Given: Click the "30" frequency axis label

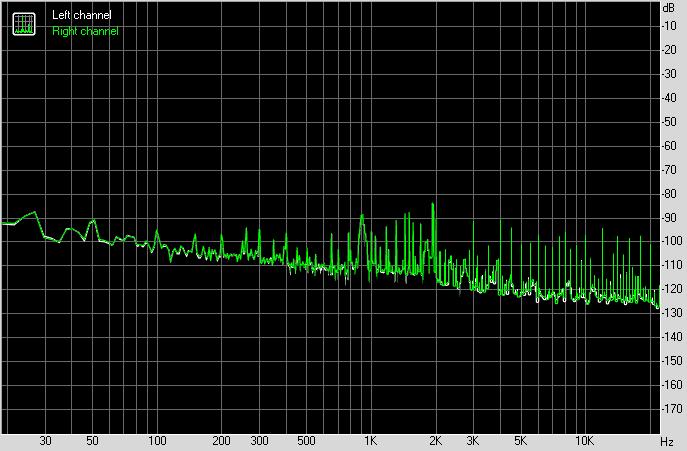Looking at the screenshot, I should point(46,441).
